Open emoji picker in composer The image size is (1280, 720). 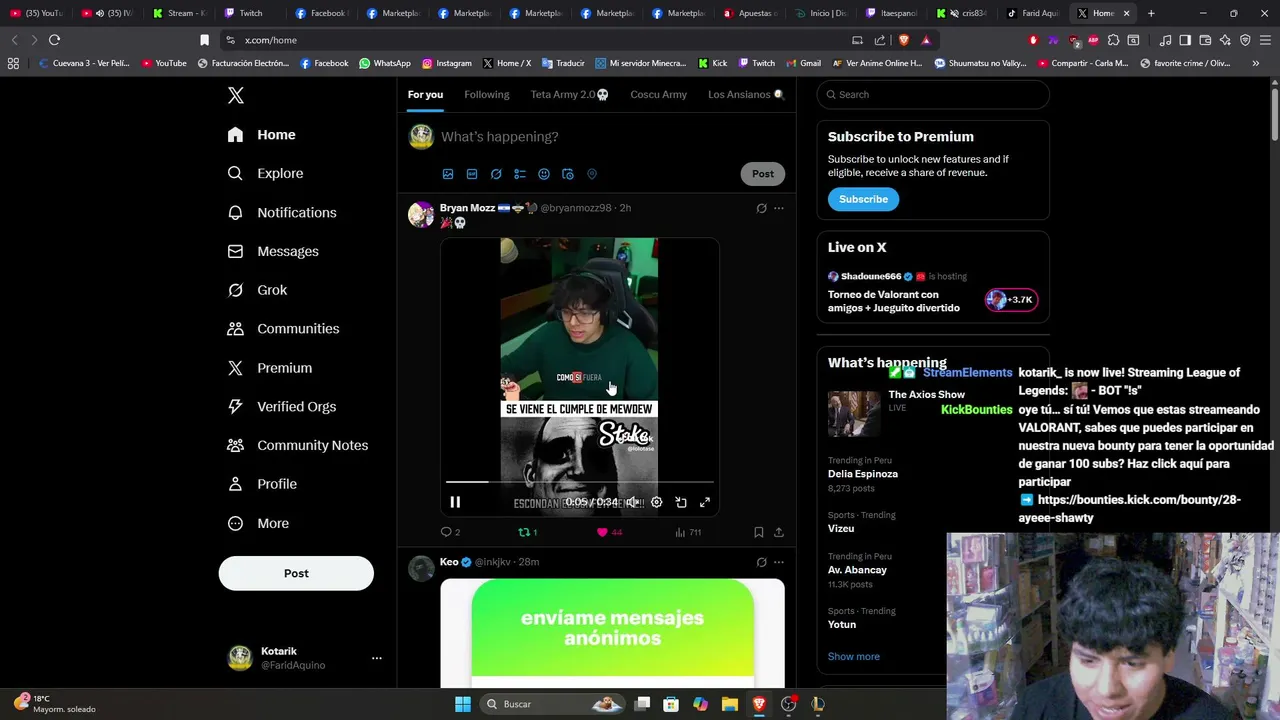tap(544, 174)
